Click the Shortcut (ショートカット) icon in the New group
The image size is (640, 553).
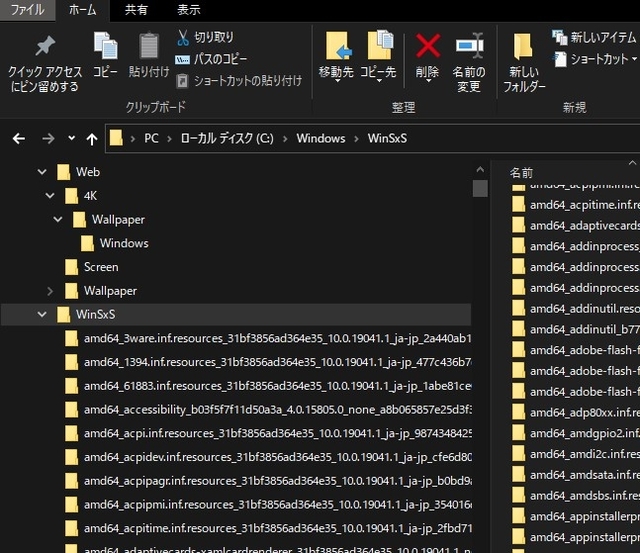pos(560,59)
